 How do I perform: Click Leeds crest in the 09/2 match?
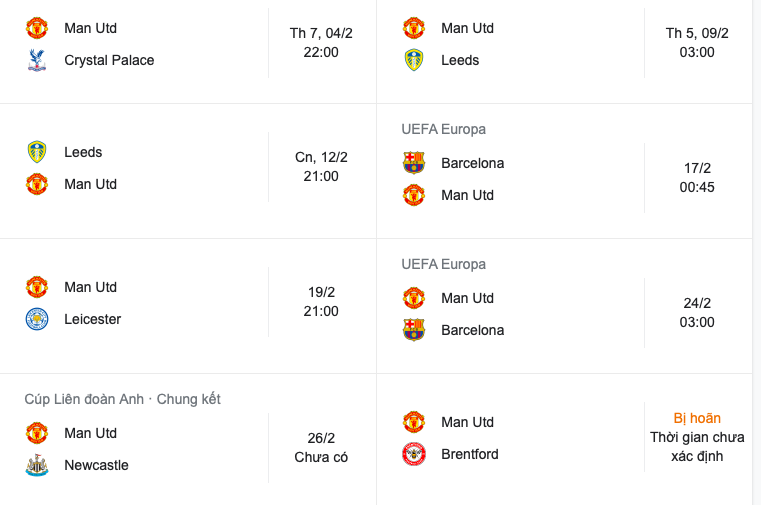pos(414,60)
